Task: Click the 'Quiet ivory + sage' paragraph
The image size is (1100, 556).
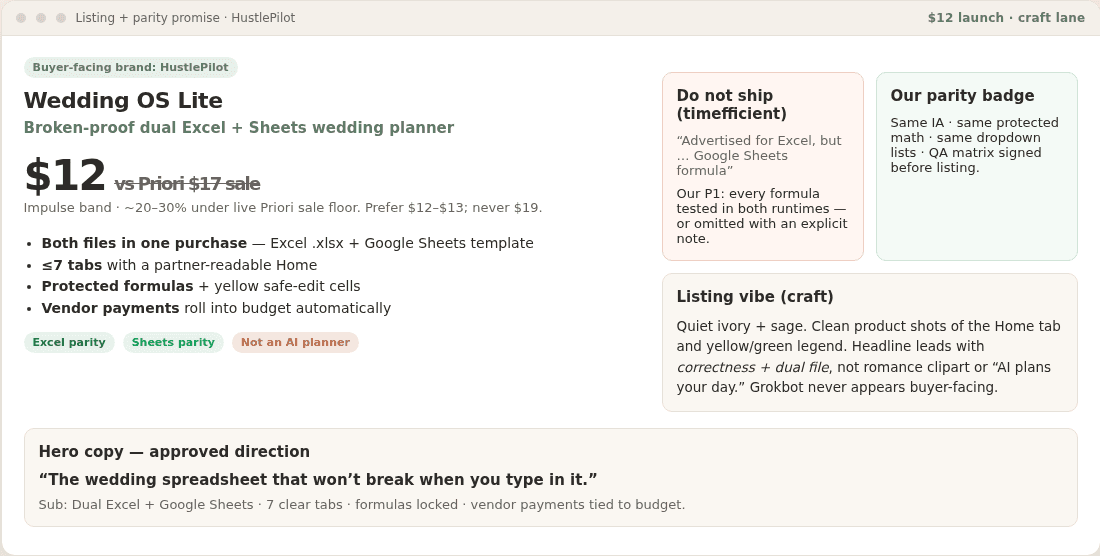Action: tap(868, 357)
